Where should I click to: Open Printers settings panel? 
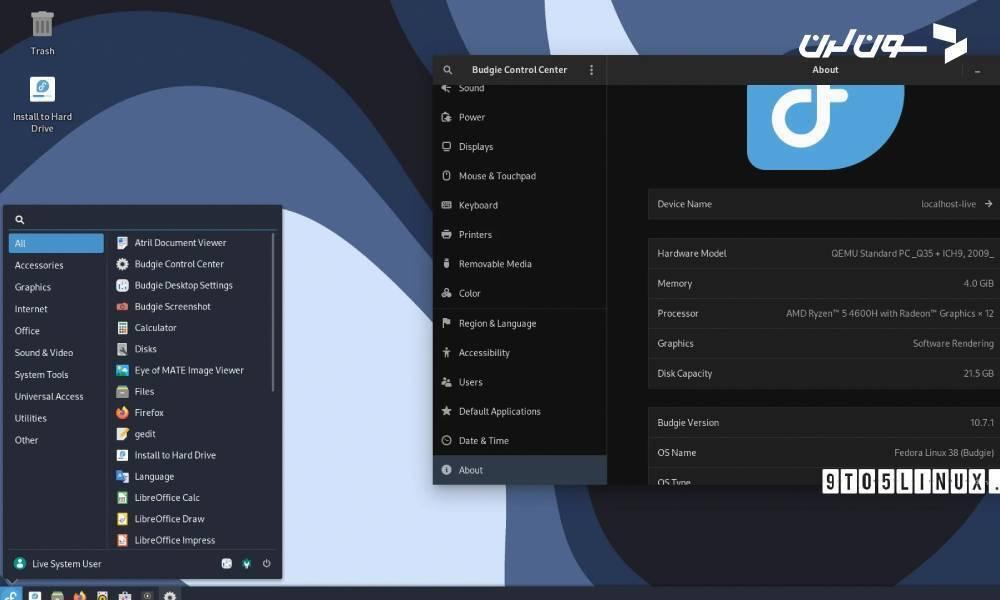pos(520,235)
